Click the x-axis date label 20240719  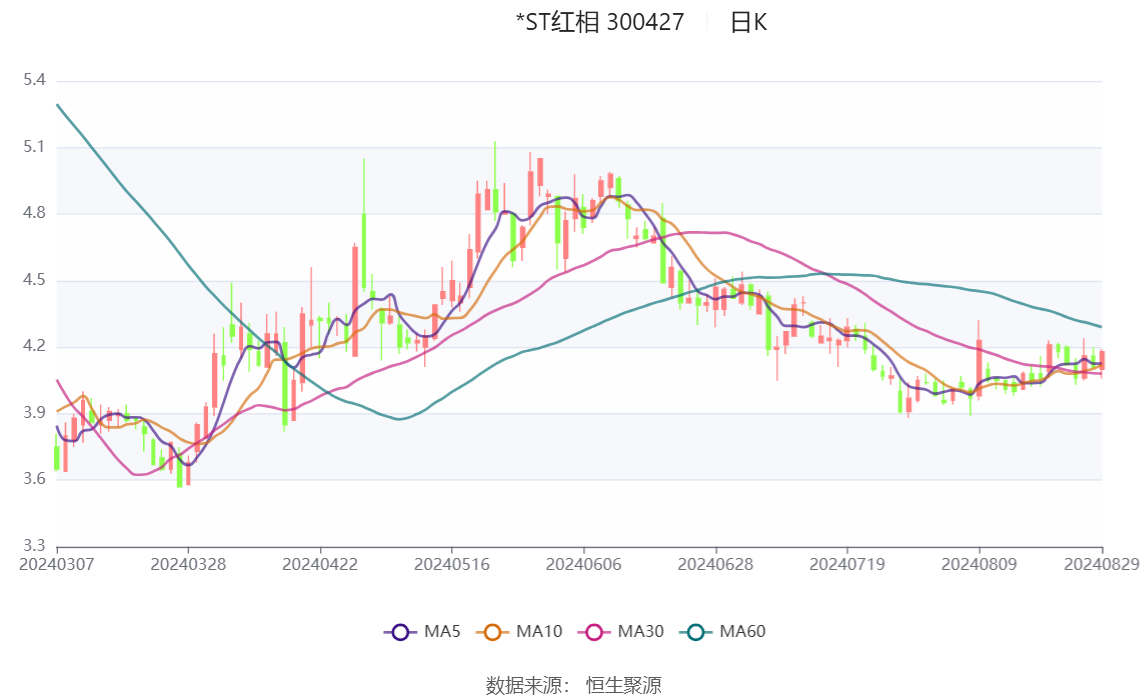pos(847,564)
